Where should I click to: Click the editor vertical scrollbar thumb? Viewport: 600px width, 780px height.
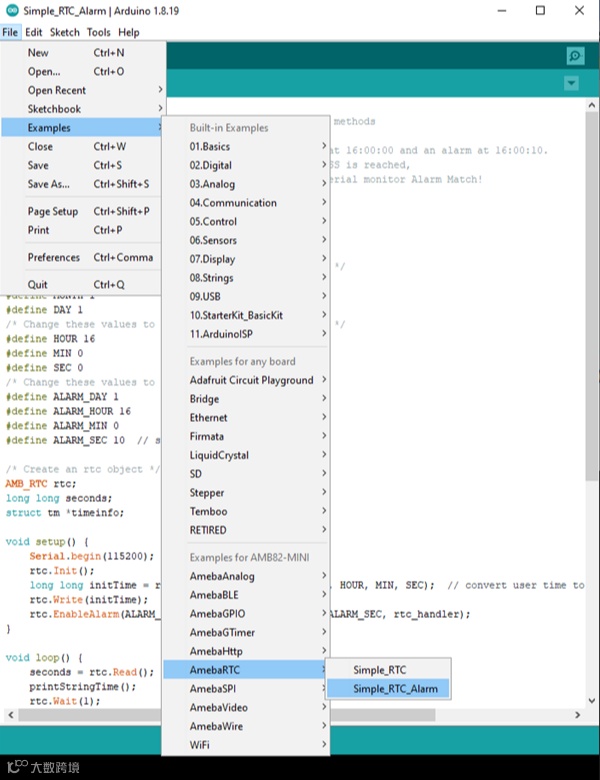click(592, 296)
